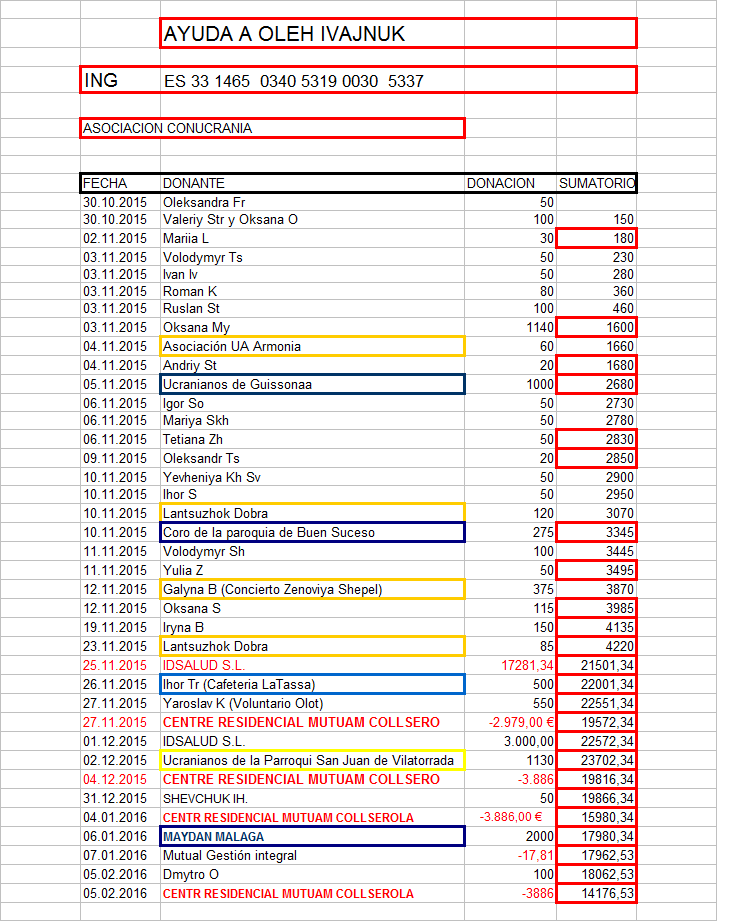
Task: Select the Ucranianos de Guissonaa cell
Action: (x=312, y=384)
